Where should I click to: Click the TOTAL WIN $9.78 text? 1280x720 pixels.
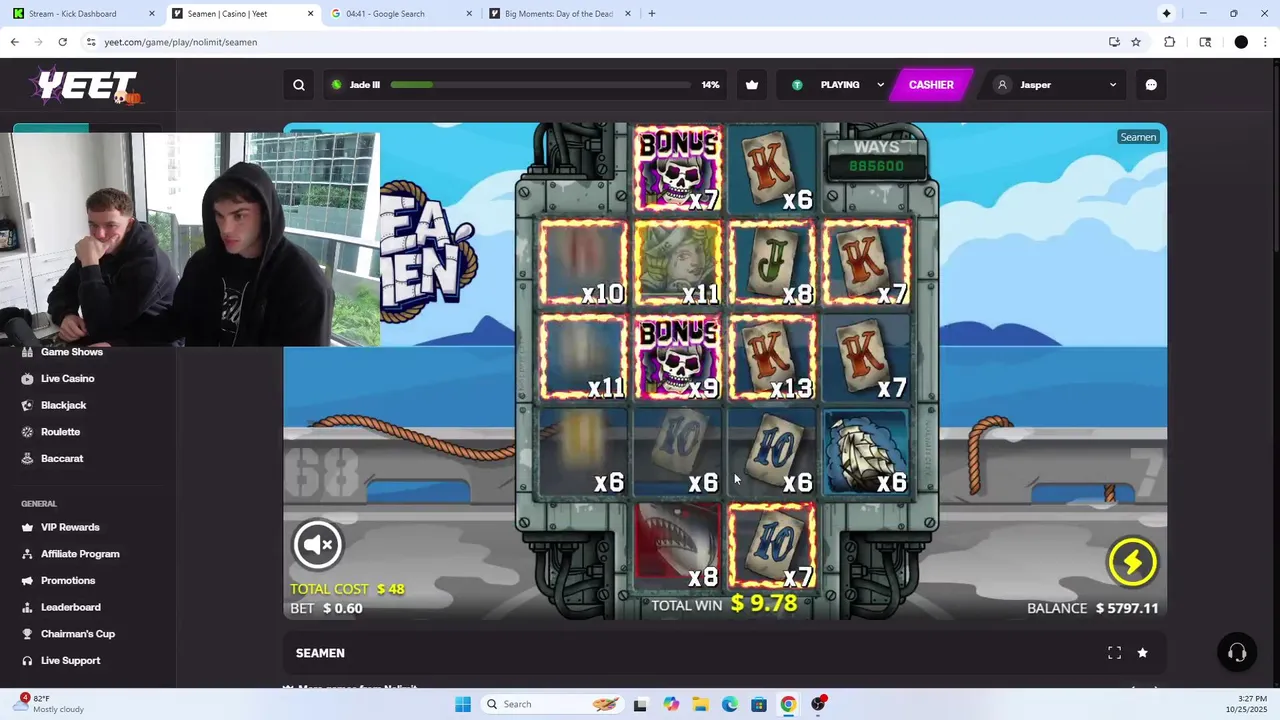[x=724, y=603]
